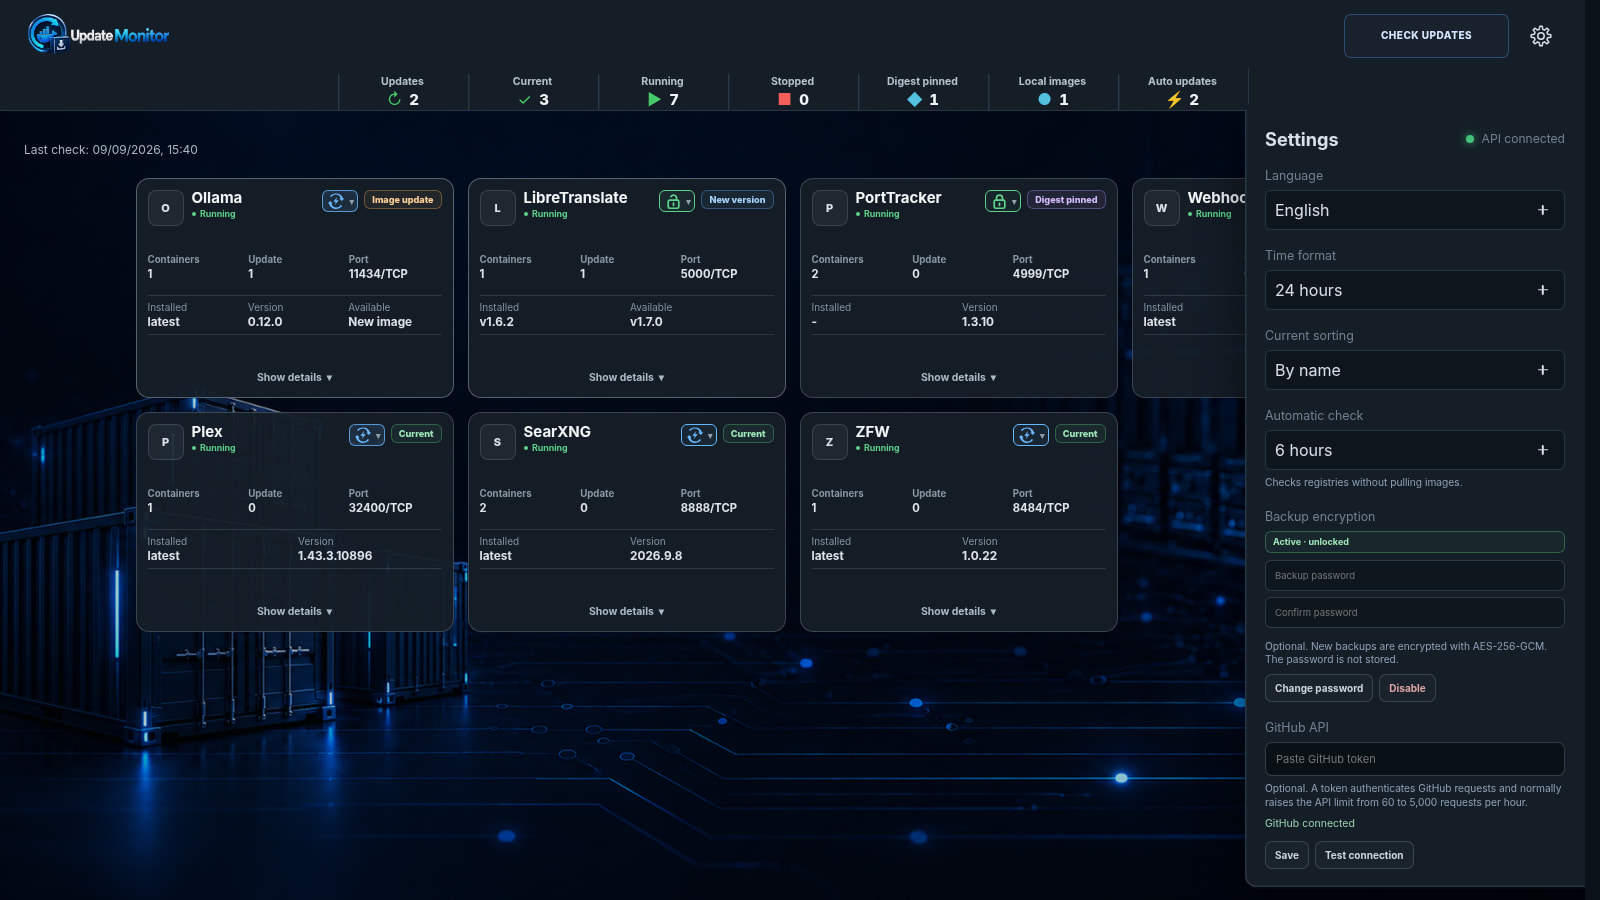
Task: Open settings via the gear icon
Action: click(x=1541, y=36)
